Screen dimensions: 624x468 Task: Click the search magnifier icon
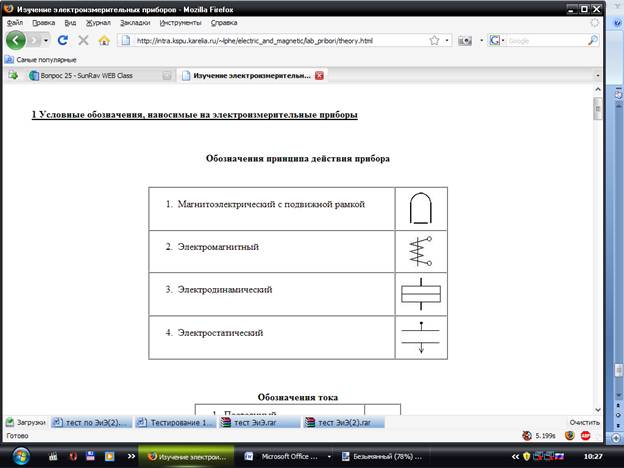click(x=593, y=40)
